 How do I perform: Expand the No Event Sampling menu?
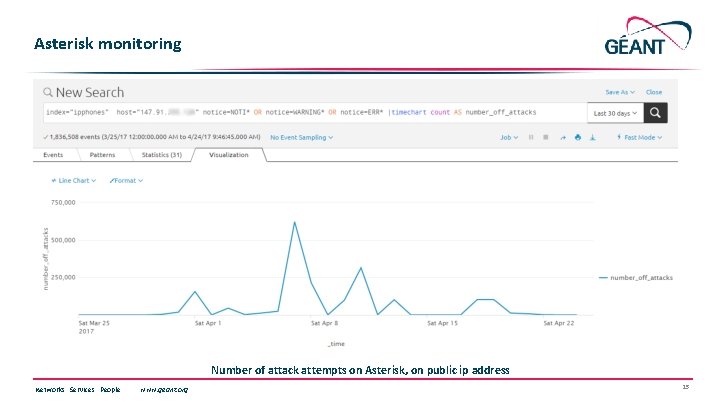pos(301,137)
